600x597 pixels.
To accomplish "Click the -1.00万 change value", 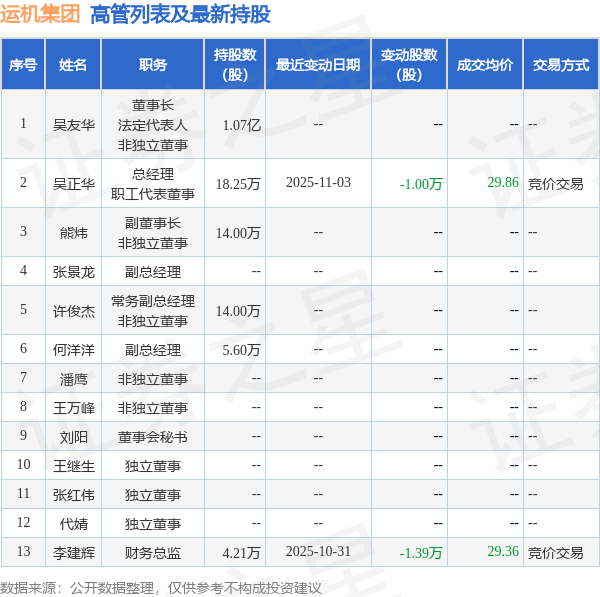I will click(421, 184).
